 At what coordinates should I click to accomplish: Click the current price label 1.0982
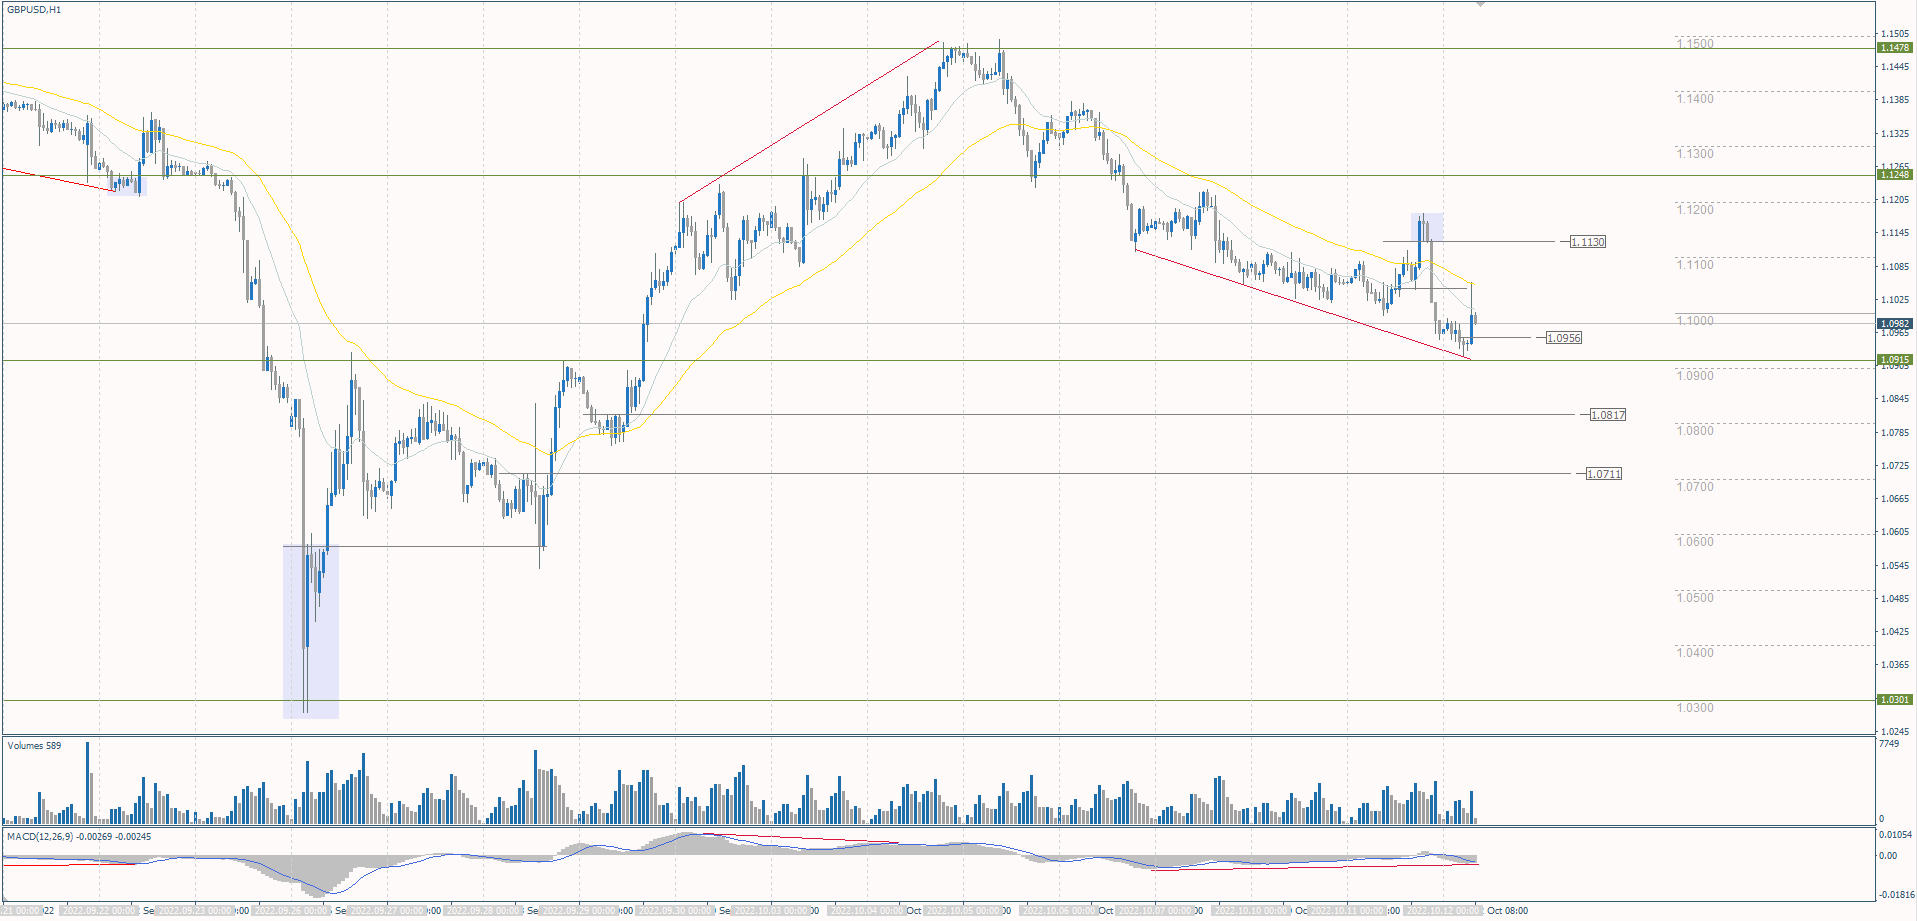(1895, 324)
